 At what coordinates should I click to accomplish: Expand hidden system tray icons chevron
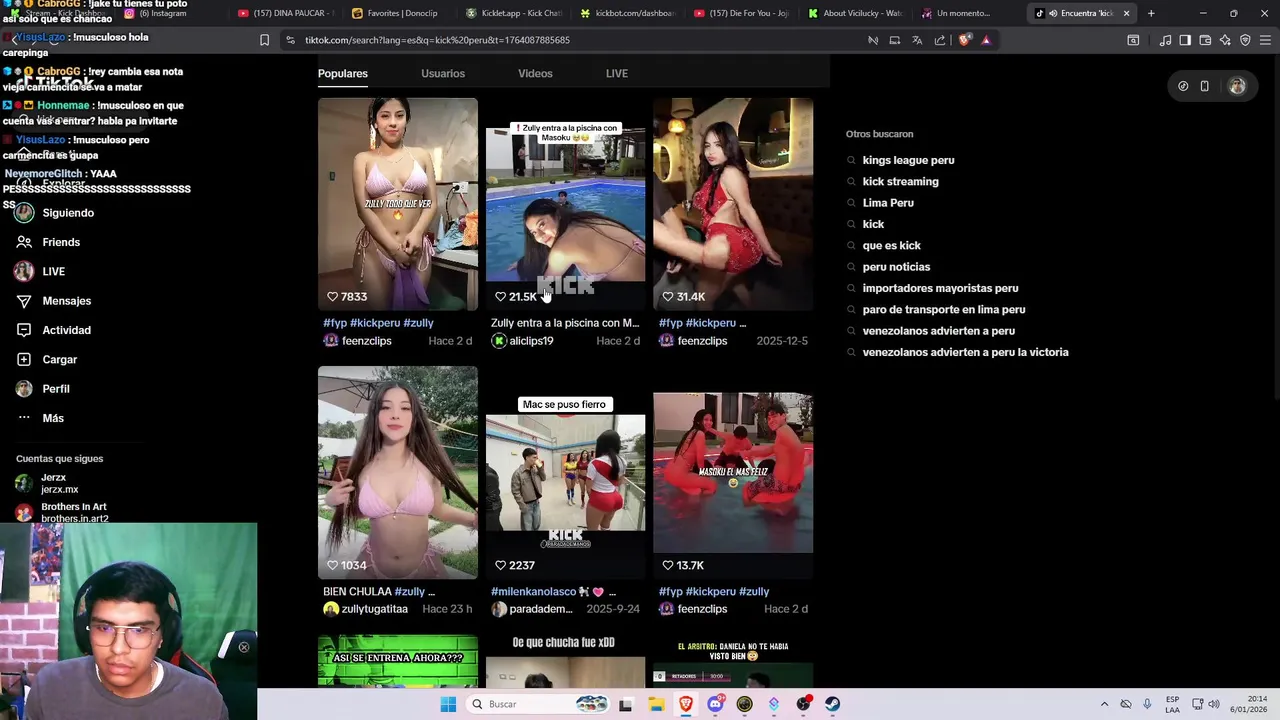(x=1104, y=704)
